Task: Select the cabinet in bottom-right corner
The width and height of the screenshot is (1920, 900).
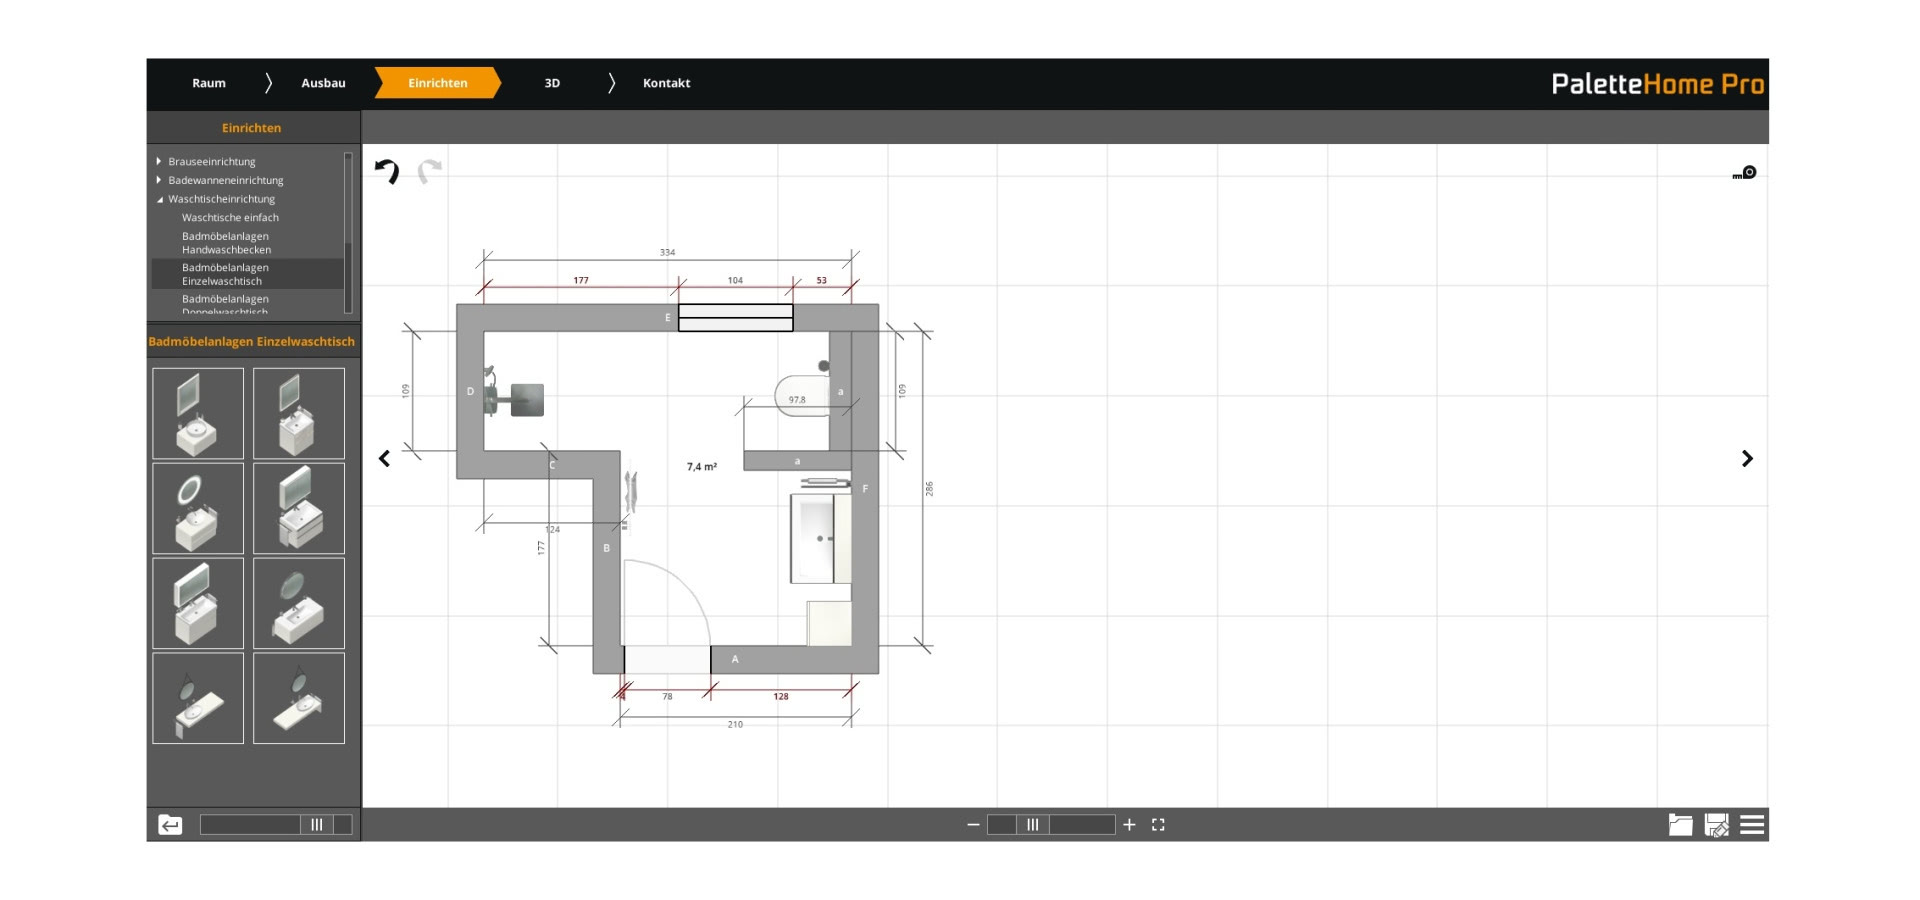Action: [829, 623]
